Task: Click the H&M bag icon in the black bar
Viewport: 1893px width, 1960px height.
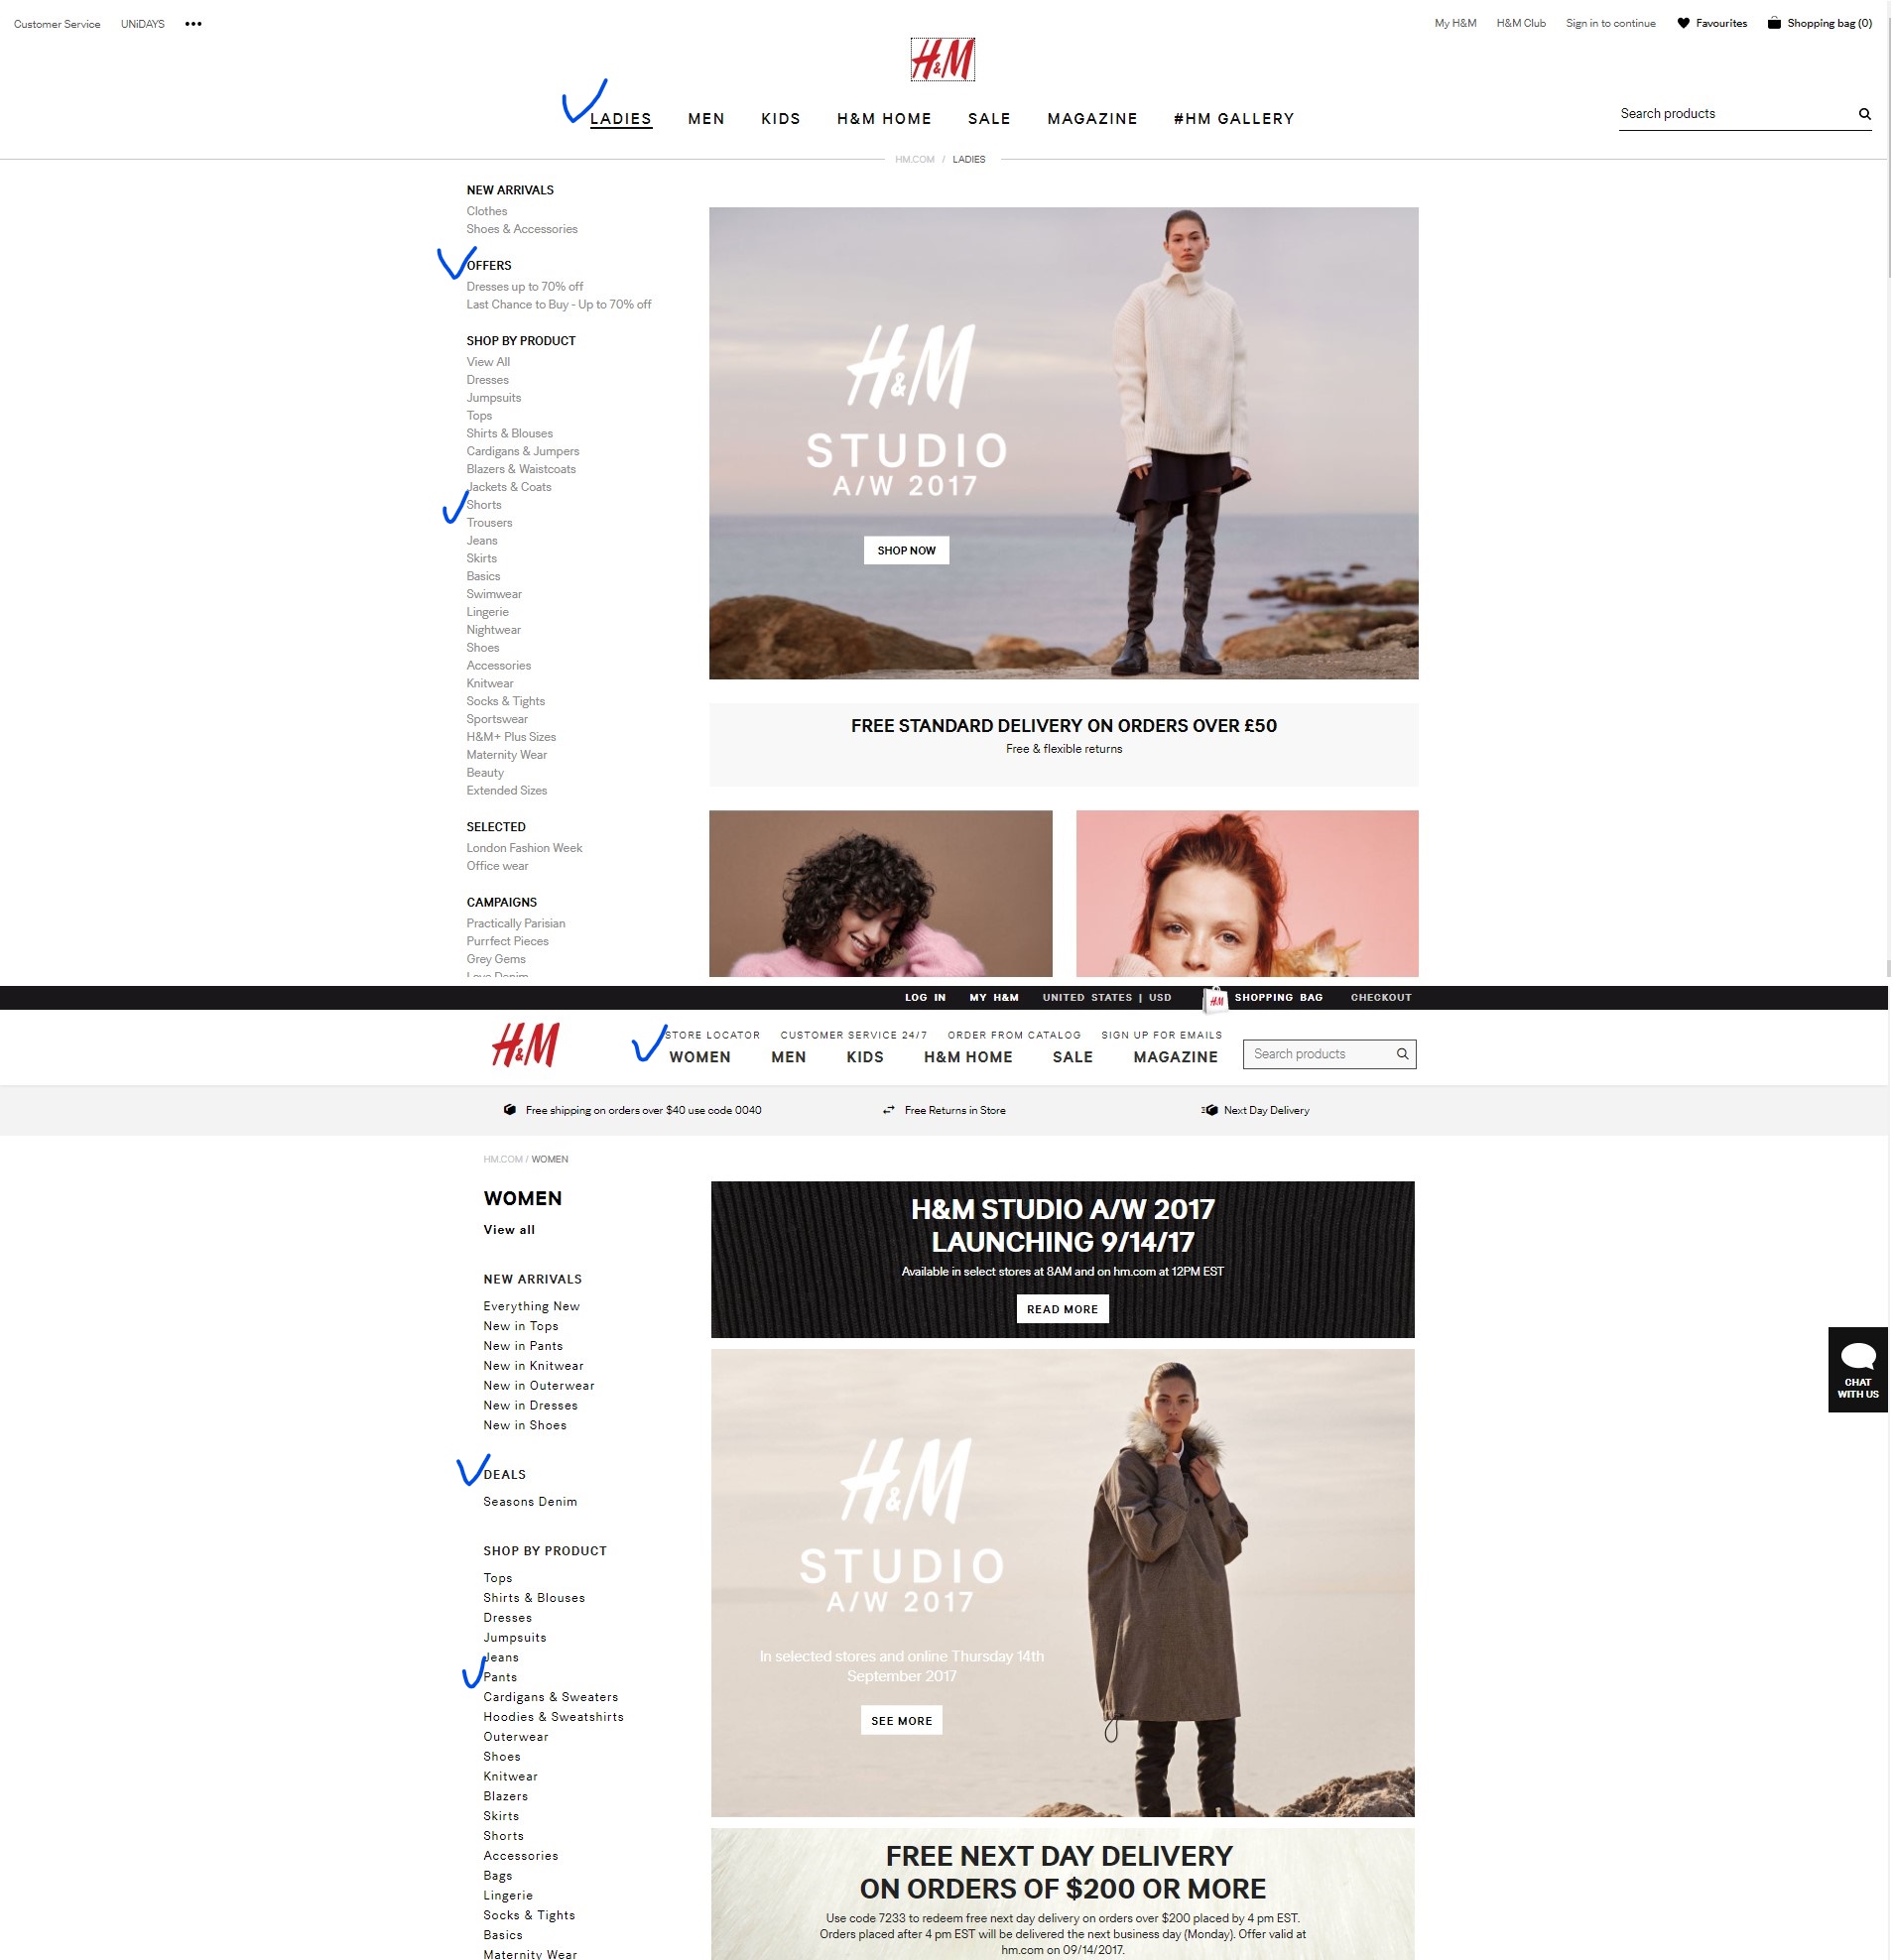Action: tap(1215, 999)
